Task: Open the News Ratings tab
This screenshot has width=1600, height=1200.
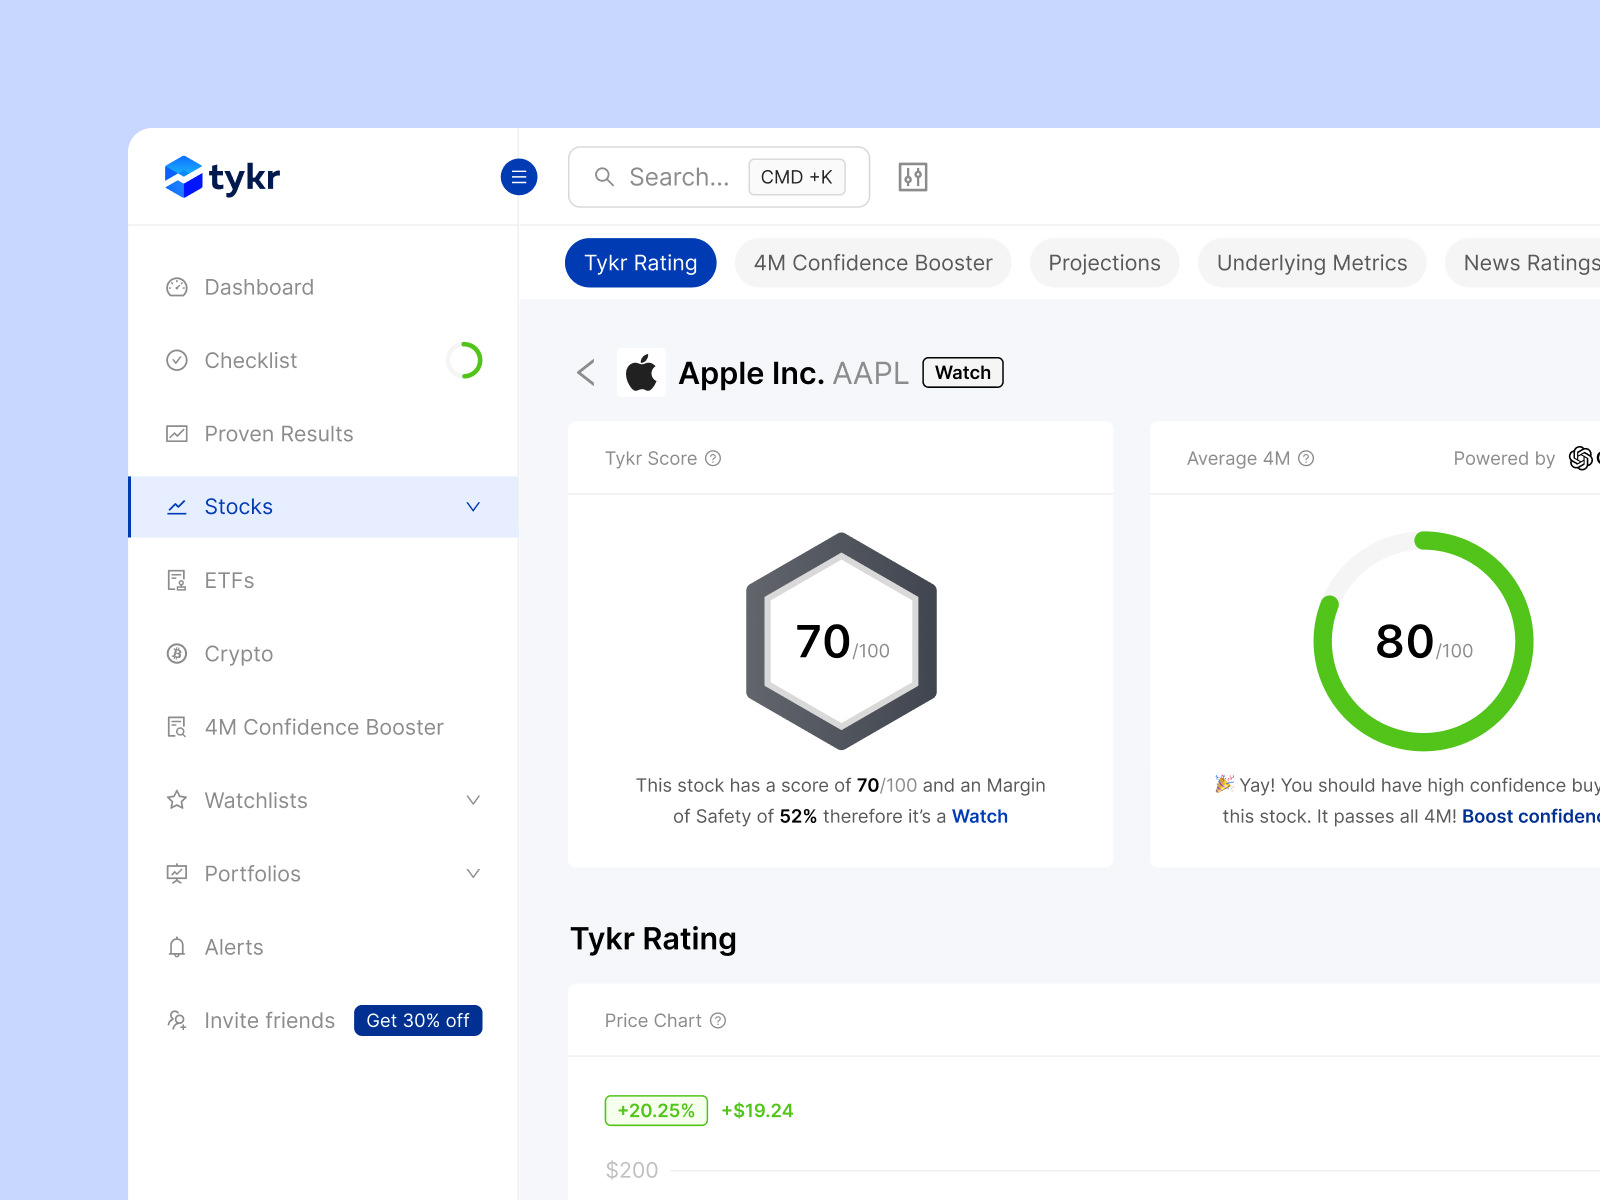Action: [1523, 263]
